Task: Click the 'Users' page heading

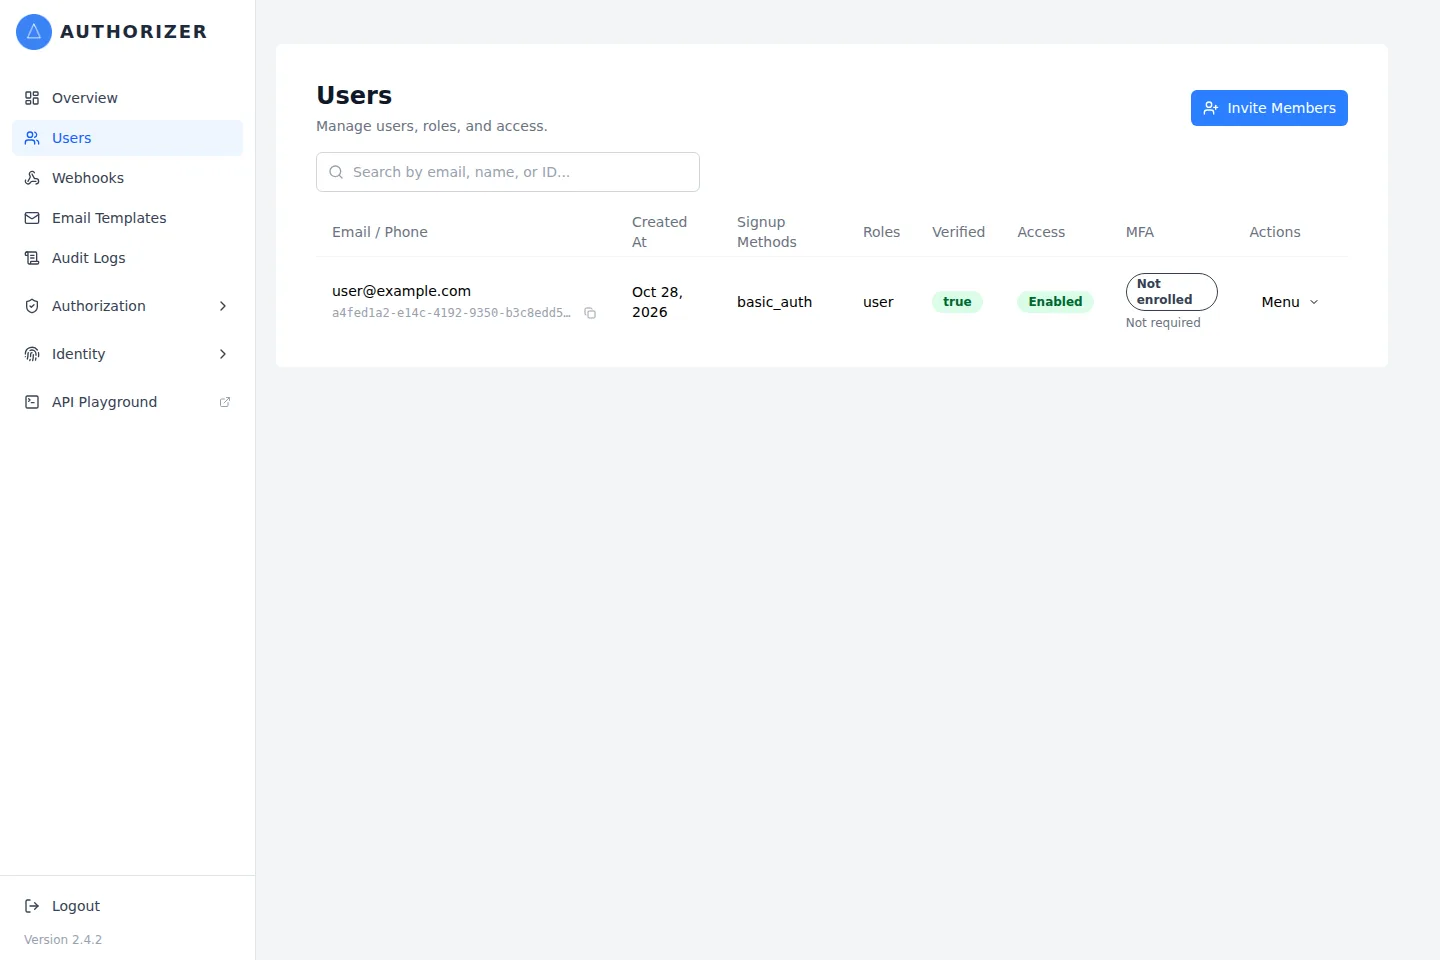Action: tap(354, 96)
